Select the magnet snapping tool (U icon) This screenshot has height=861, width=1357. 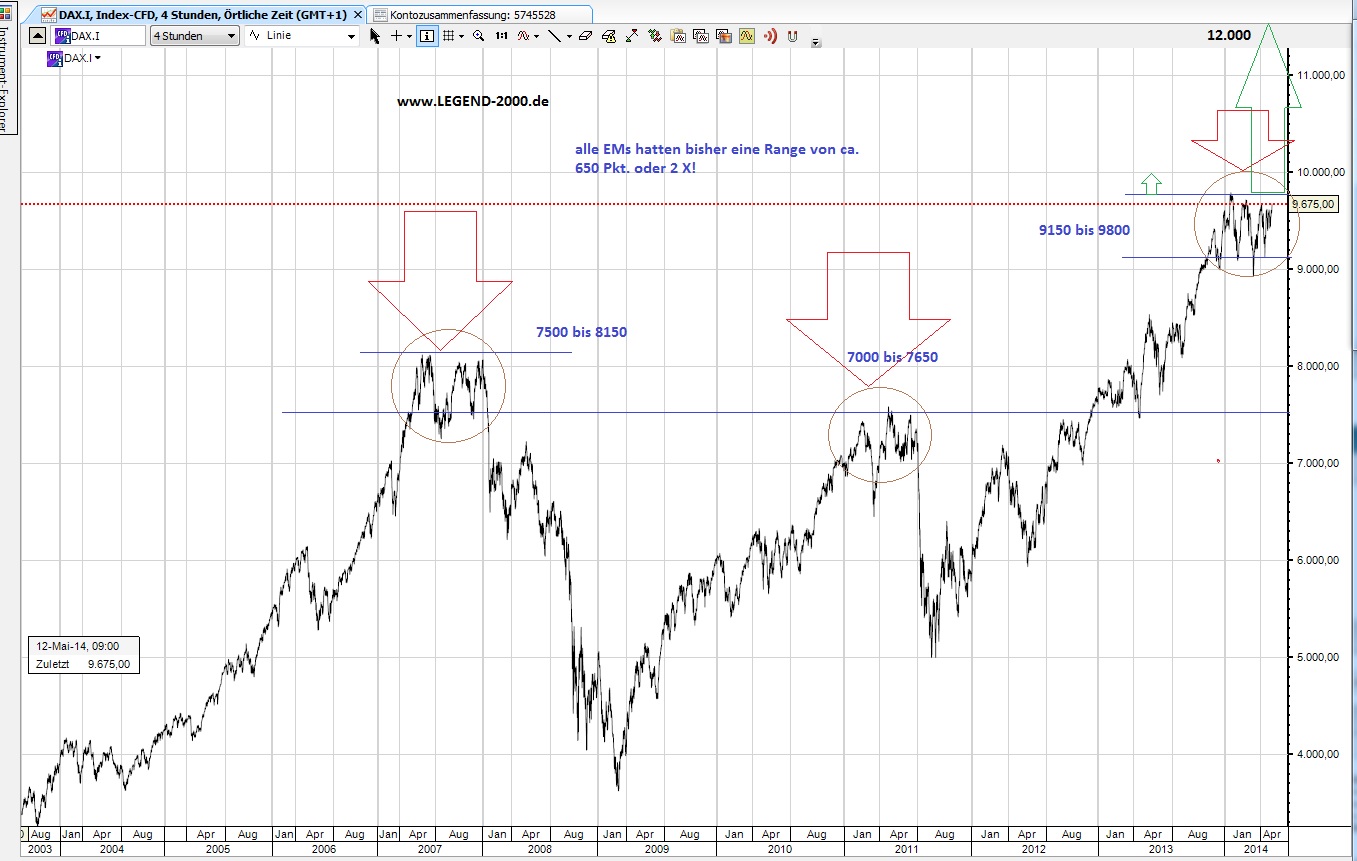coord(792,37)
